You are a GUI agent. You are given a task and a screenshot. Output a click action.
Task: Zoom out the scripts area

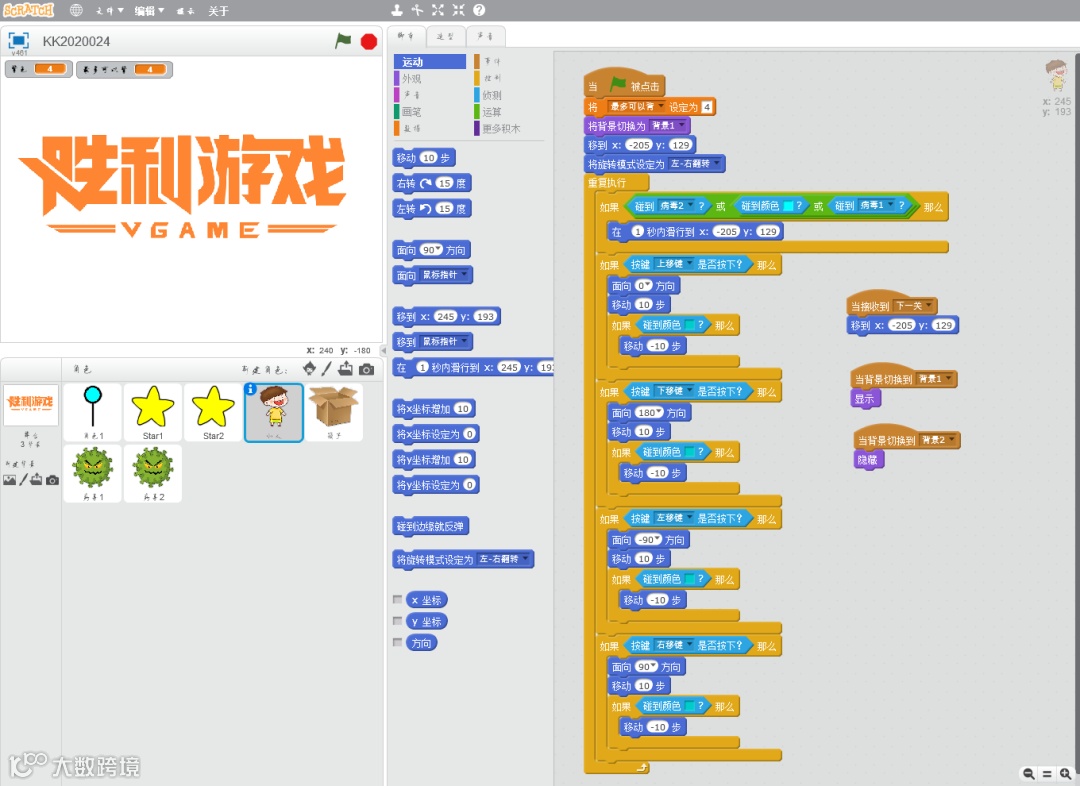[x=1028, y=774]
